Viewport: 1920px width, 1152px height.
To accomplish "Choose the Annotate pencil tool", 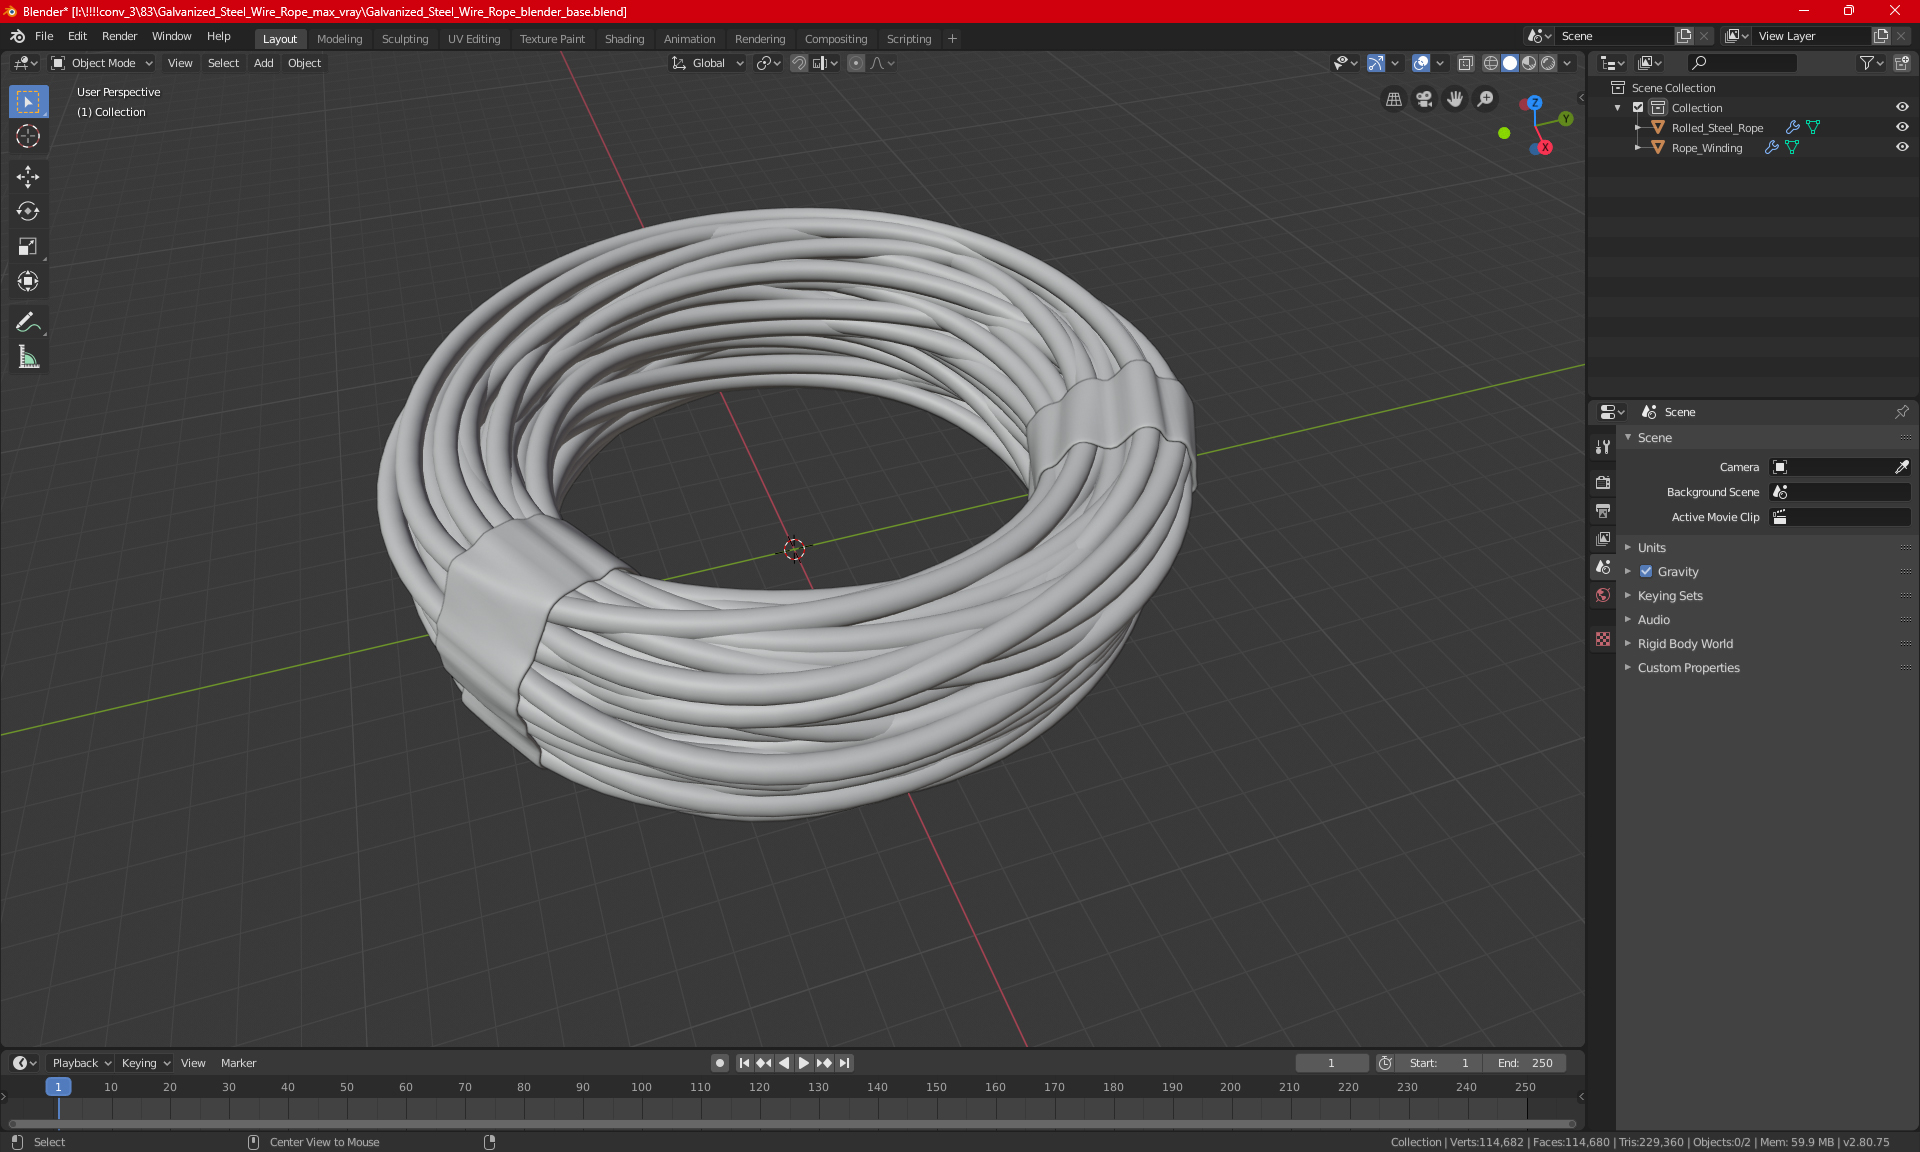I will pyautogui.click(x=28, y=322).
